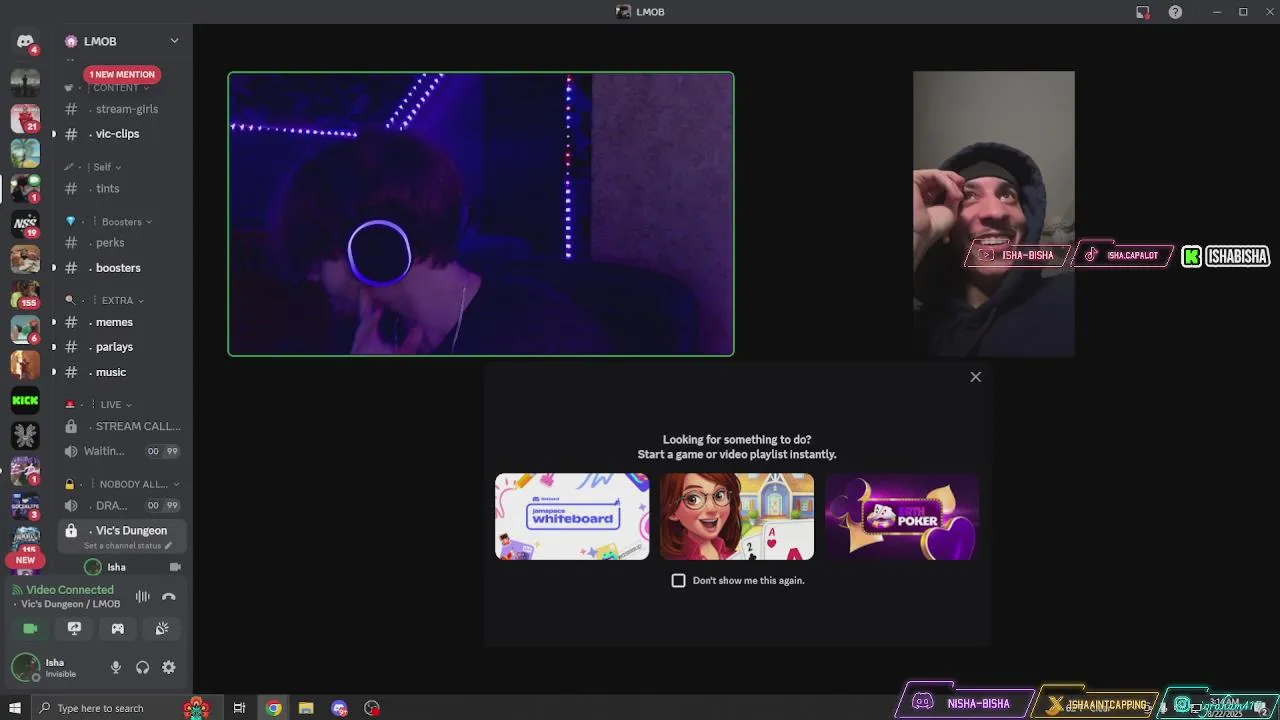Open the inbox icon in title bar
Screen dimensions: 1280x720
[x=1143, y=12]
